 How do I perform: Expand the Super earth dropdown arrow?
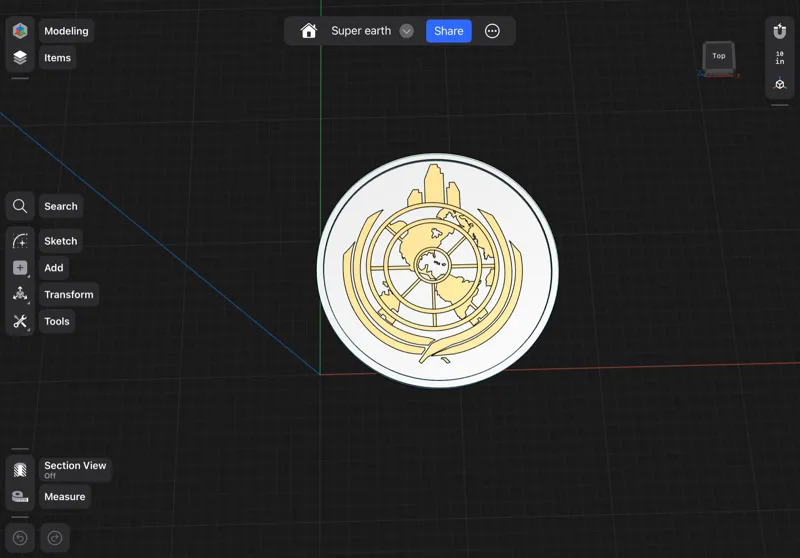pos(407,31)
